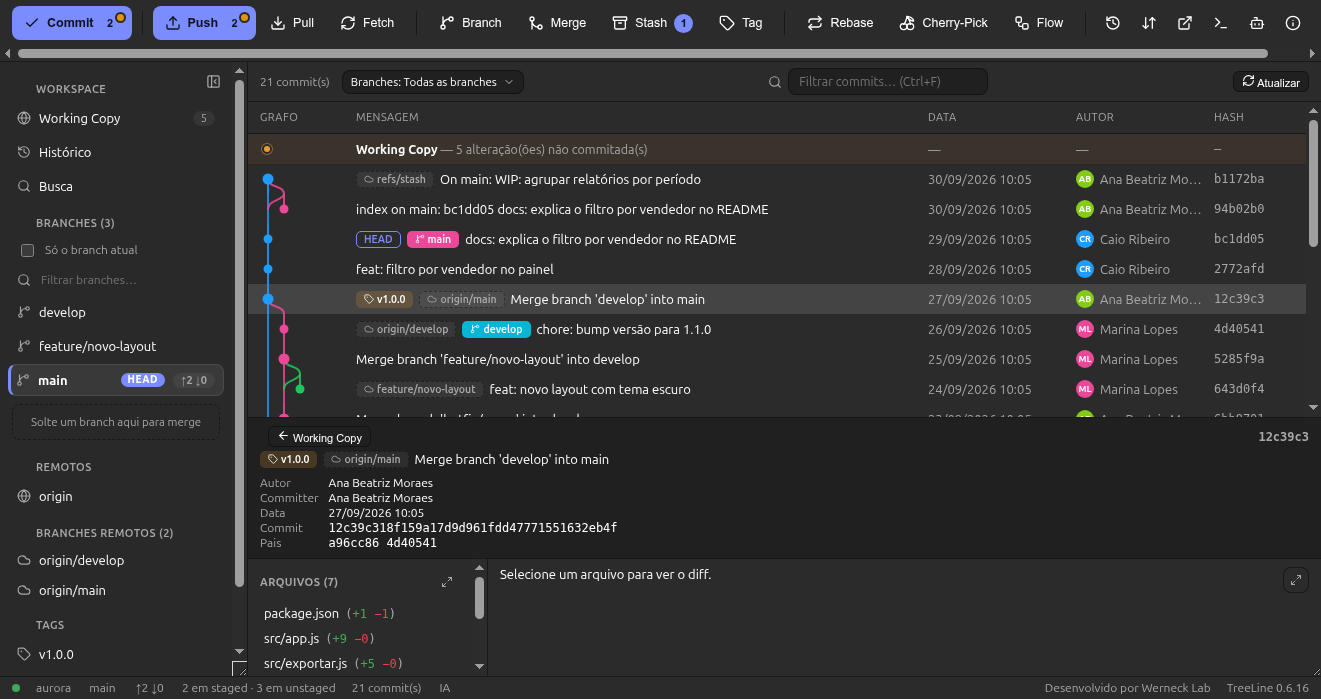1321x699 pixels.
Task: Select Working Copy in the sidebar
Action: click(116, 118)
